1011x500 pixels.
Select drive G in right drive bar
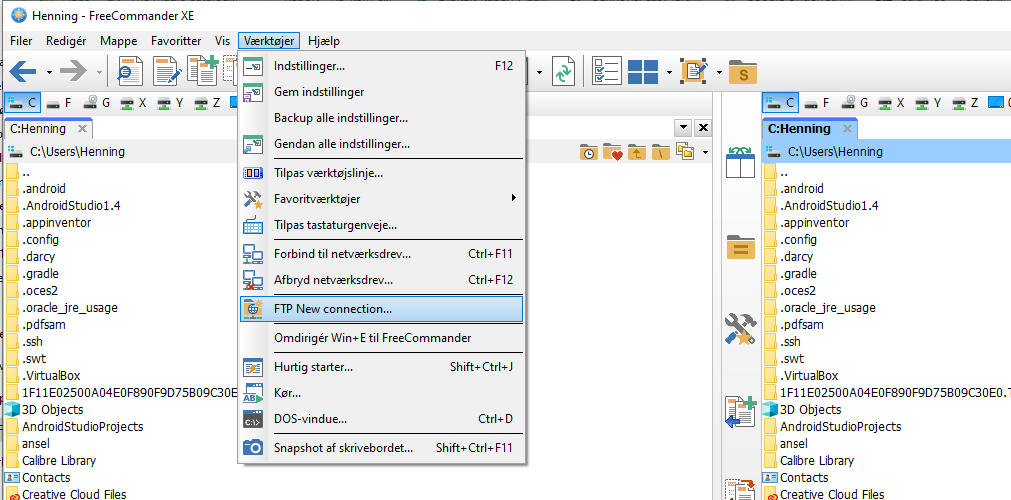pos(854,103)
